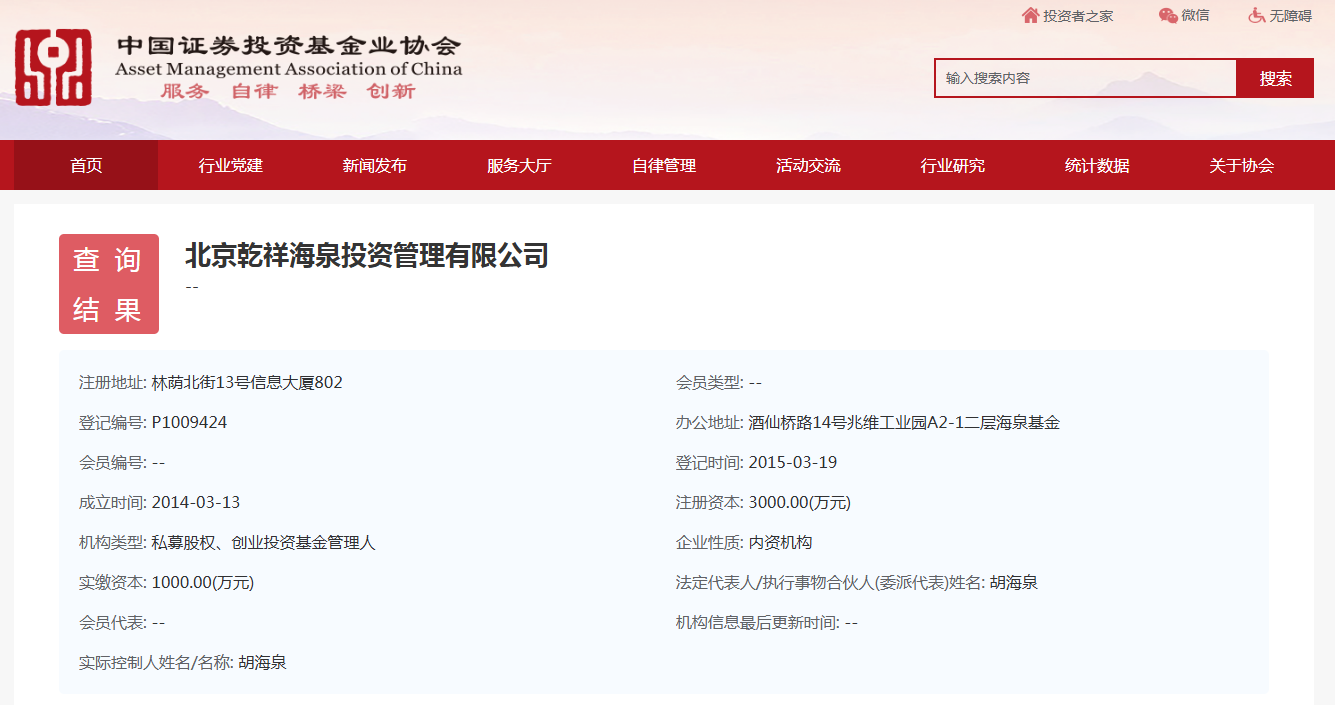Open the 行业研究 menu
The height and width of the screenshot is (705, 1335).
[x=952, y=166]
